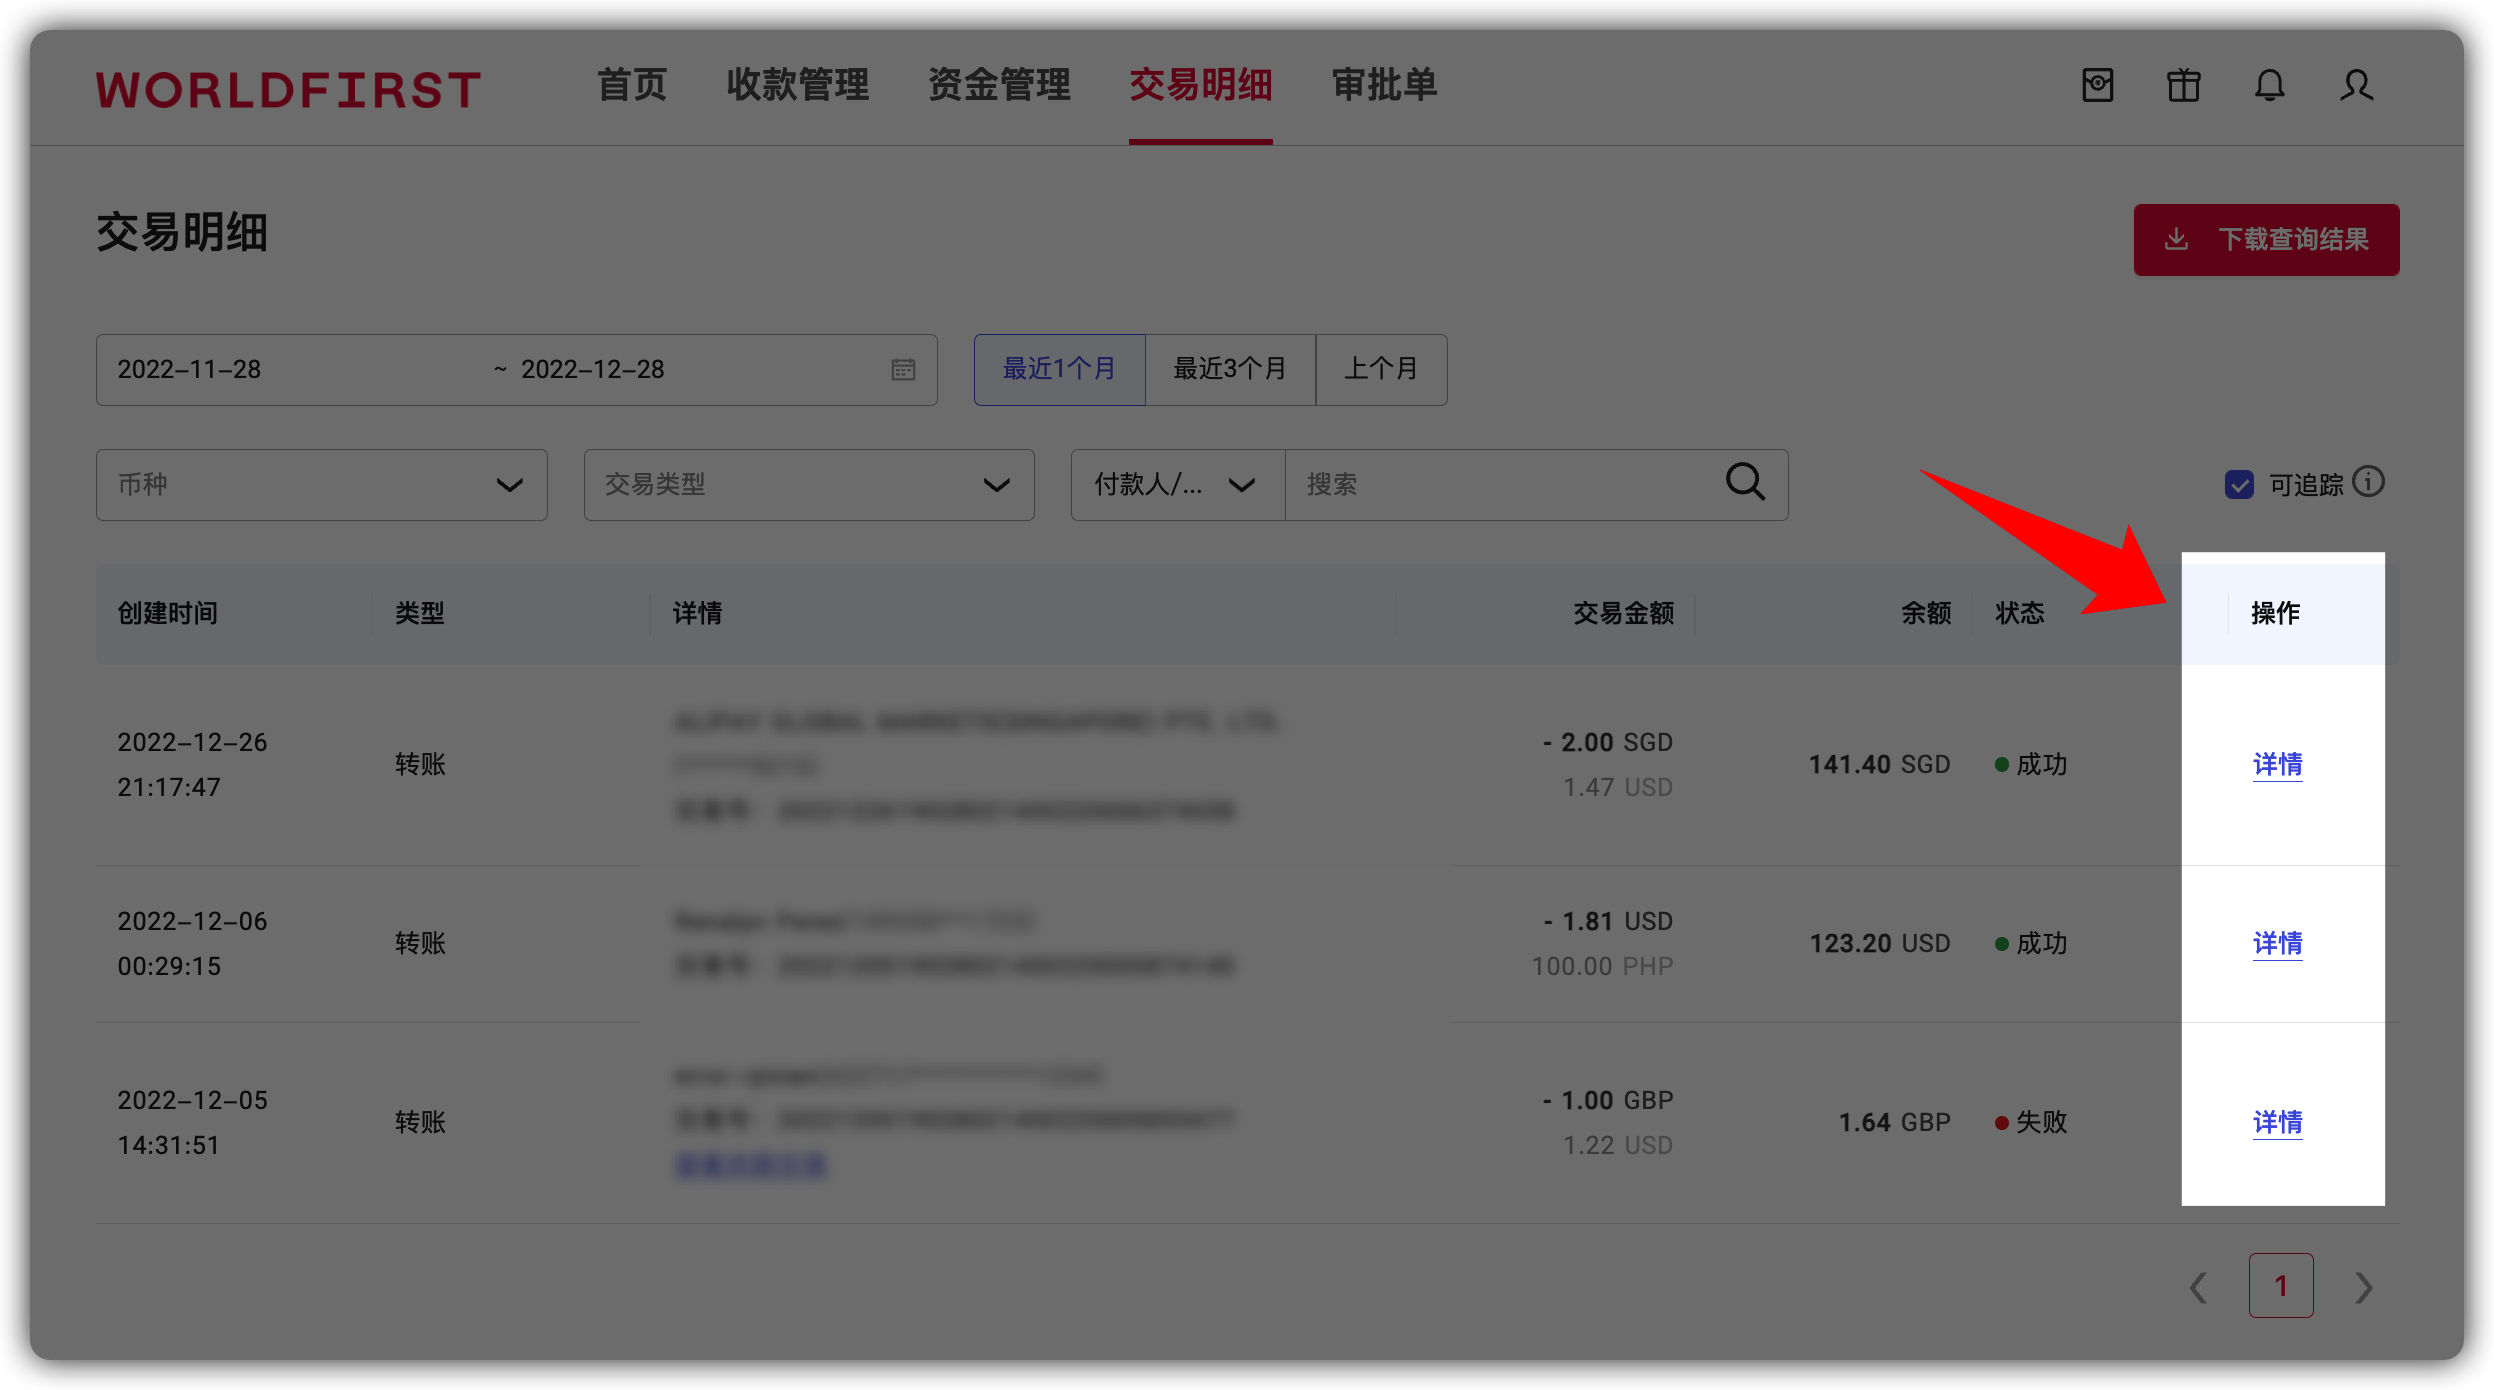
Task: Click the search magnifier icon
Action: tap(1745, 484)
